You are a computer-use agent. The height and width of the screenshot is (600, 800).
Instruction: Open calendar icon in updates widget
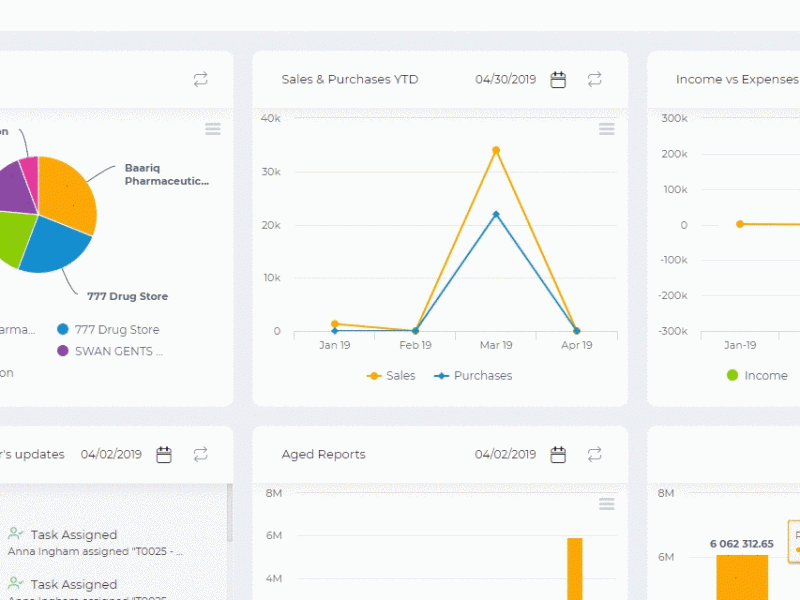pyautogui.click(x=164, y=454)
